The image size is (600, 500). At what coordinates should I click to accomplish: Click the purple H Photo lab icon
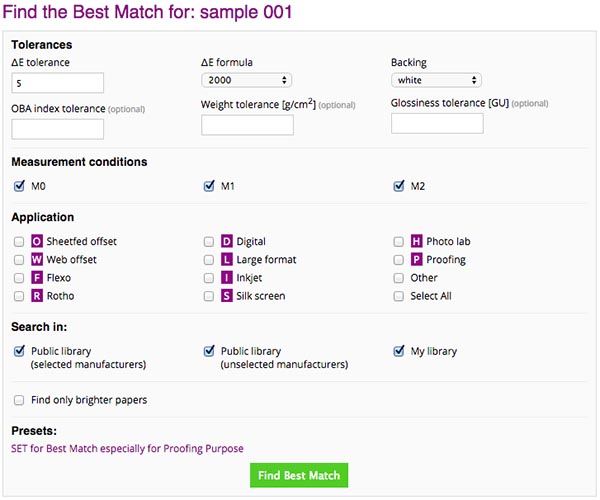pos(416,241)
